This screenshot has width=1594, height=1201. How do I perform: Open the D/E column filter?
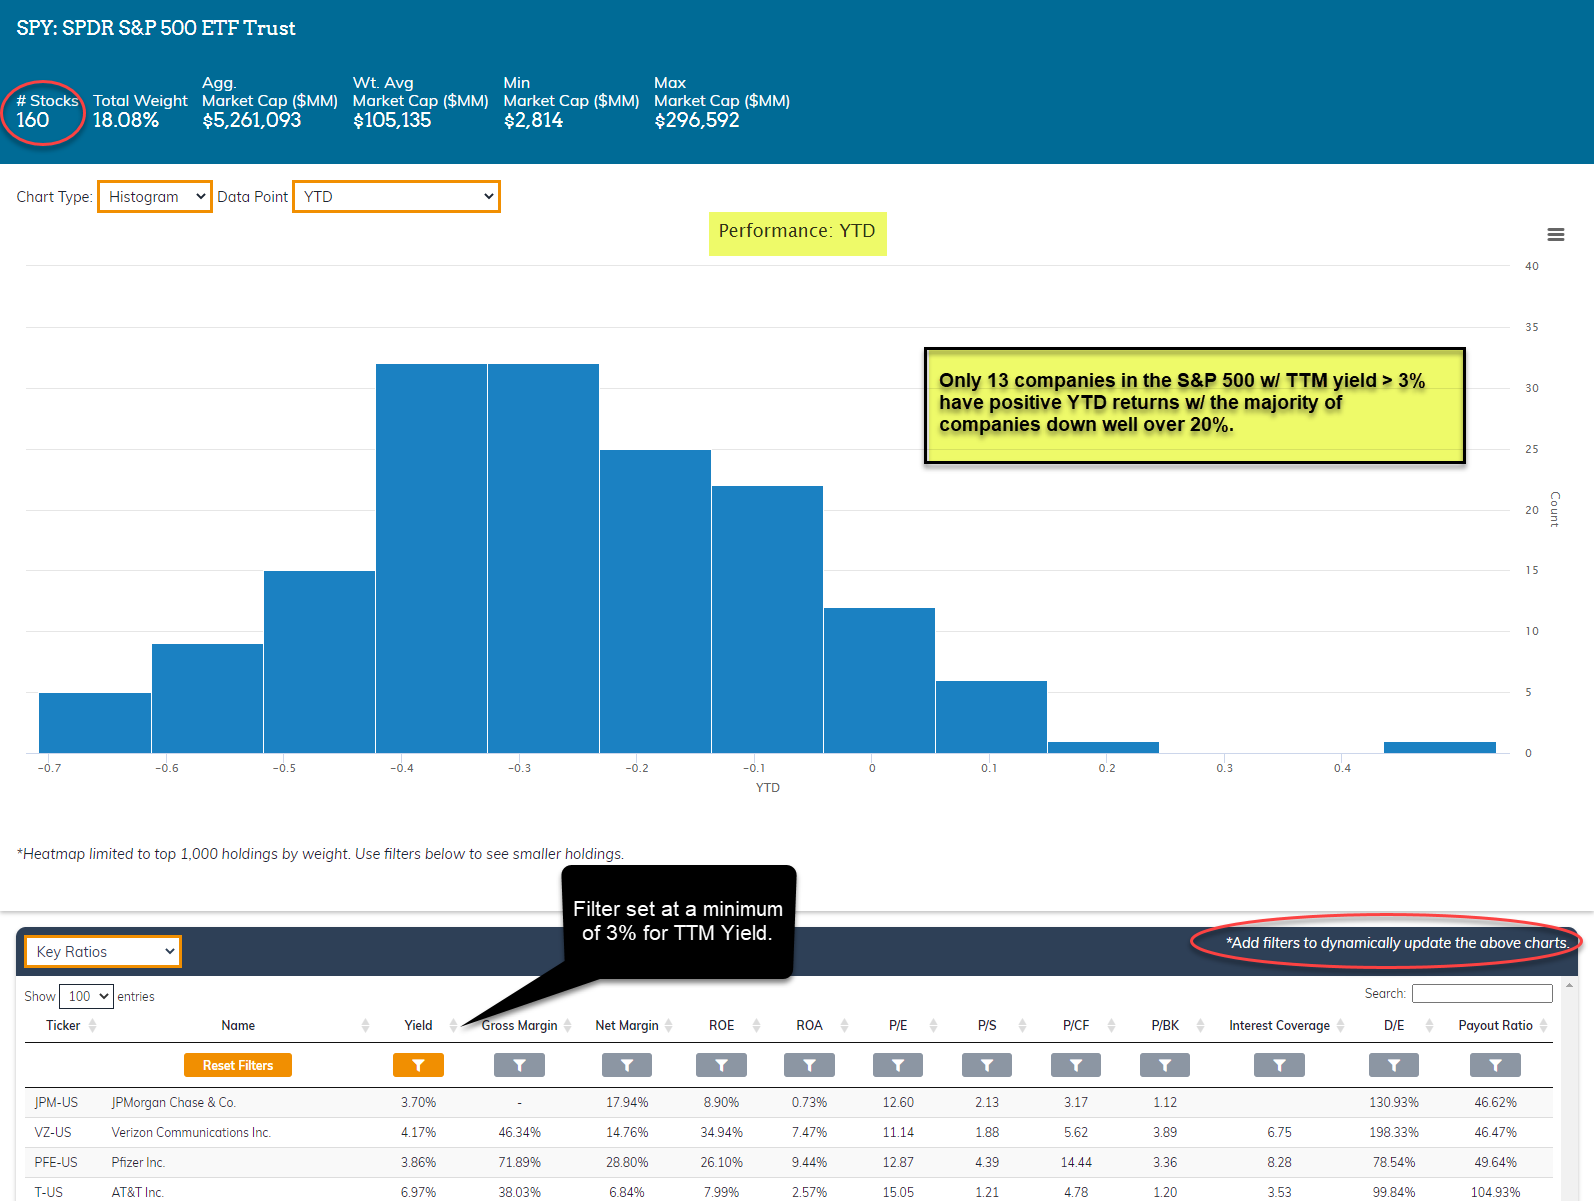coord(1394,1065)
